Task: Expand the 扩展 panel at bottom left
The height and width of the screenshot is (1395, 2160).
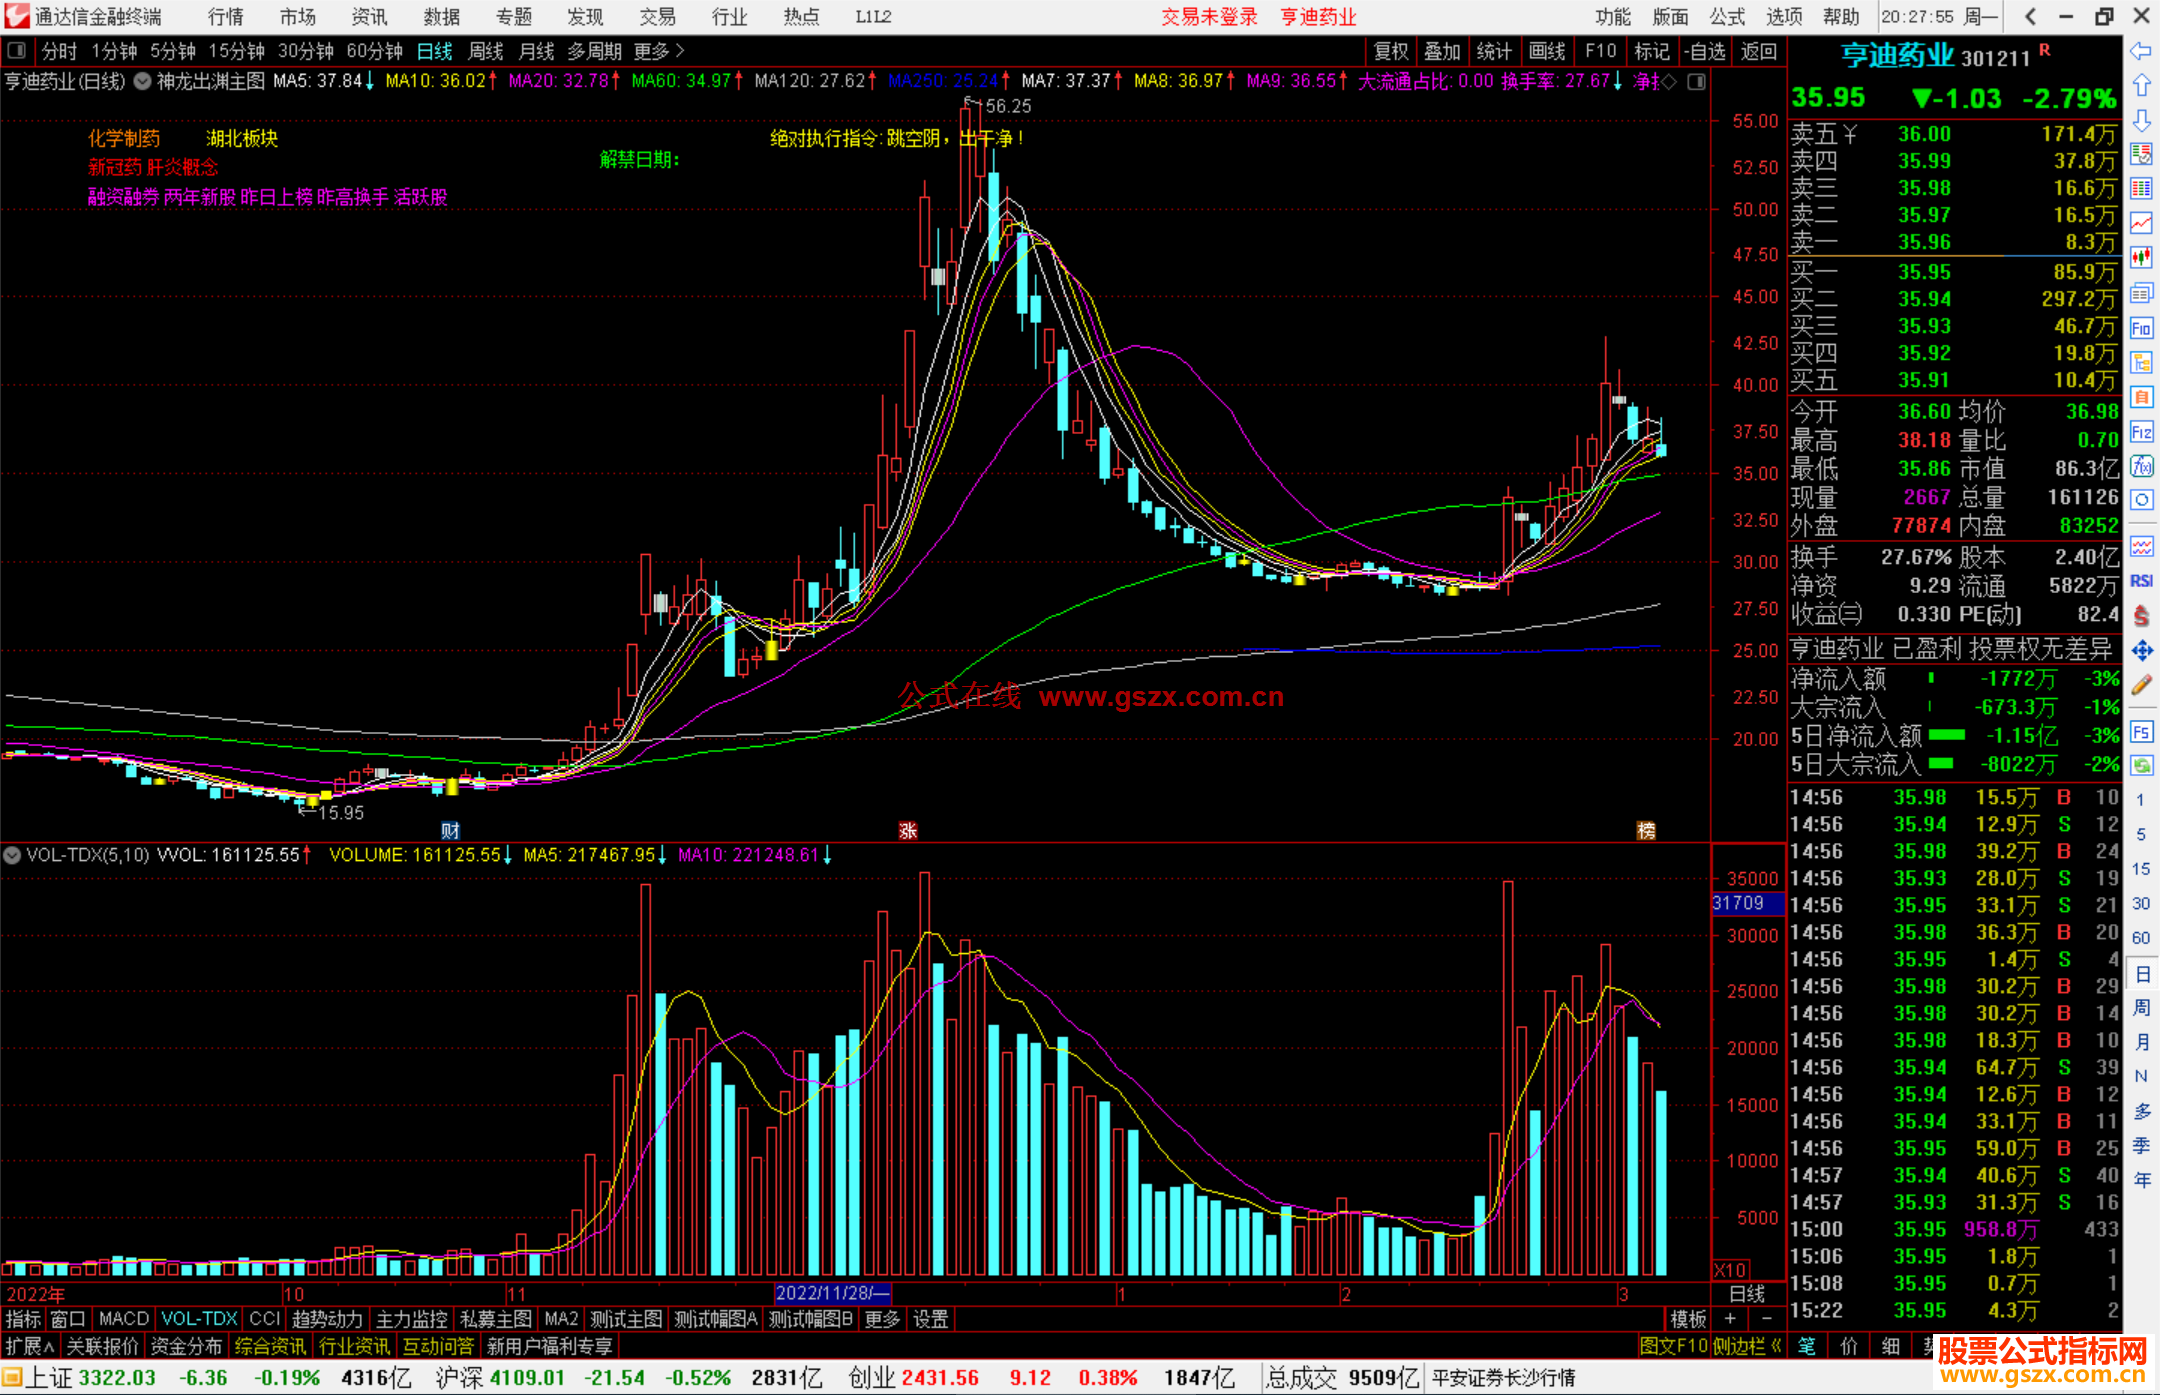Action: click(30, 1347)
